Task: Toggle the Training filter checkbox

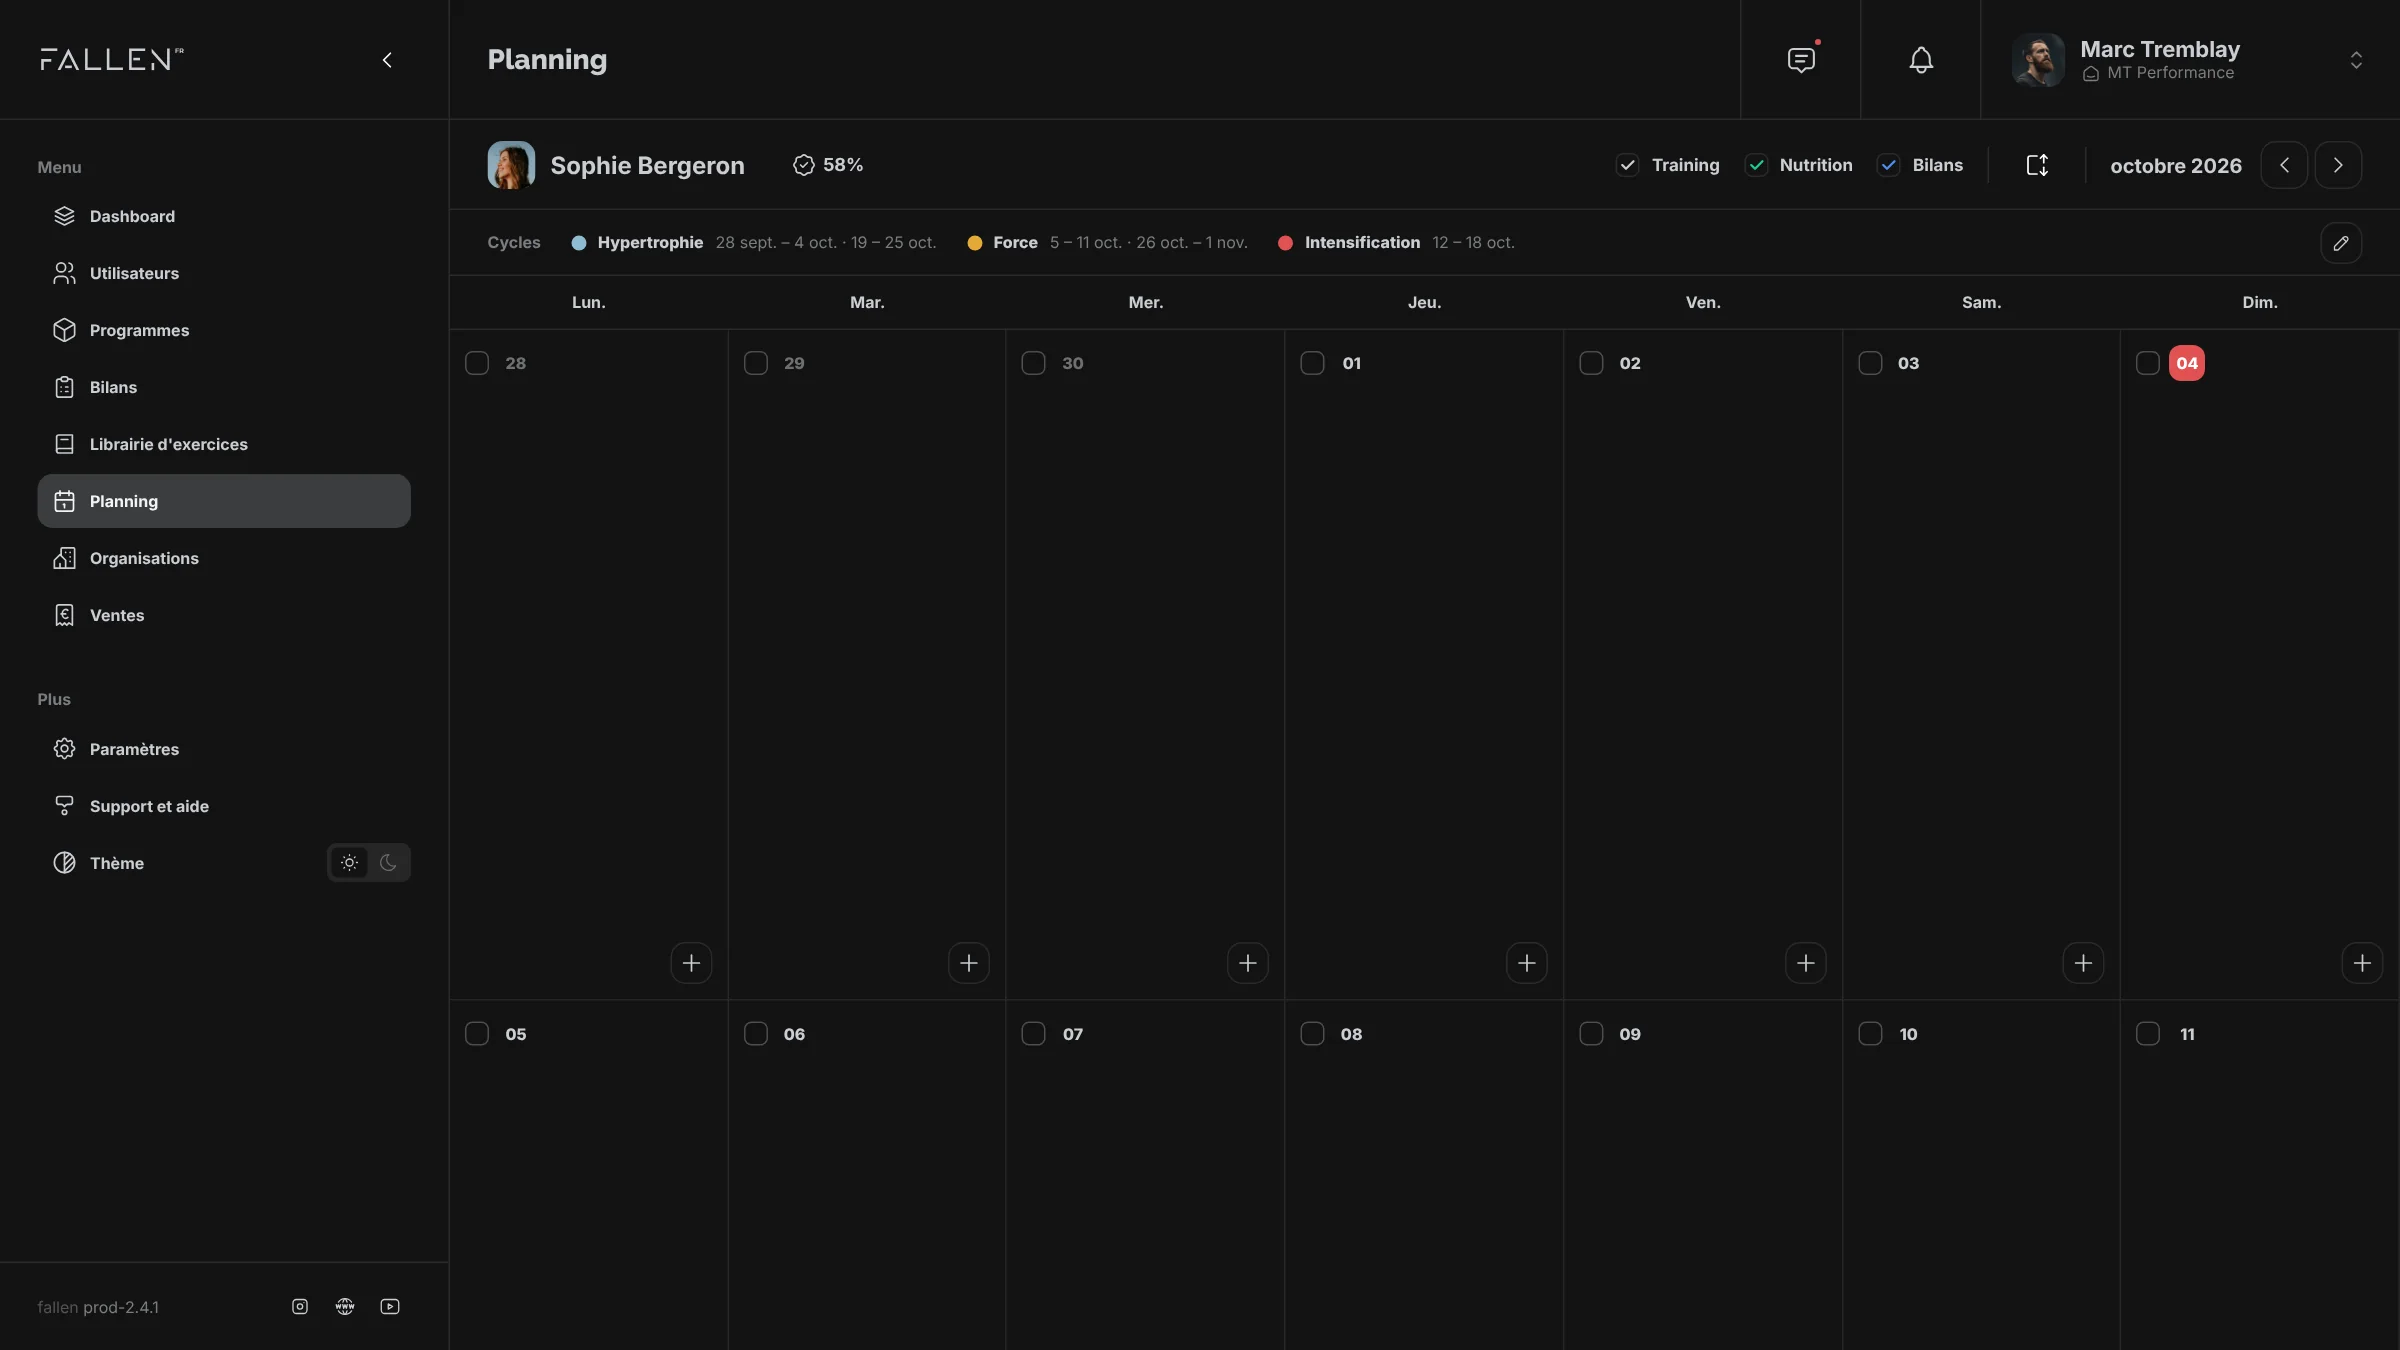Action: pyautogui.click(x=1628, y=165)
